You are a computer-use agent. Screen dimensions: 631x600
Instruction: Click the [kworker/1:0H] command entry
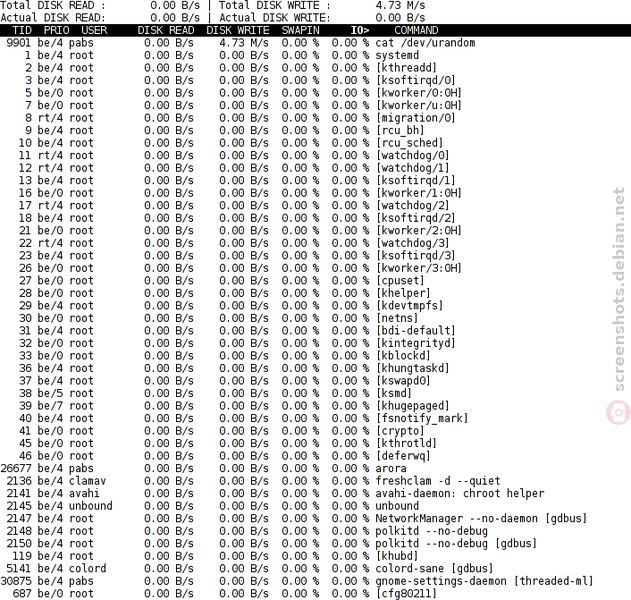419,193
